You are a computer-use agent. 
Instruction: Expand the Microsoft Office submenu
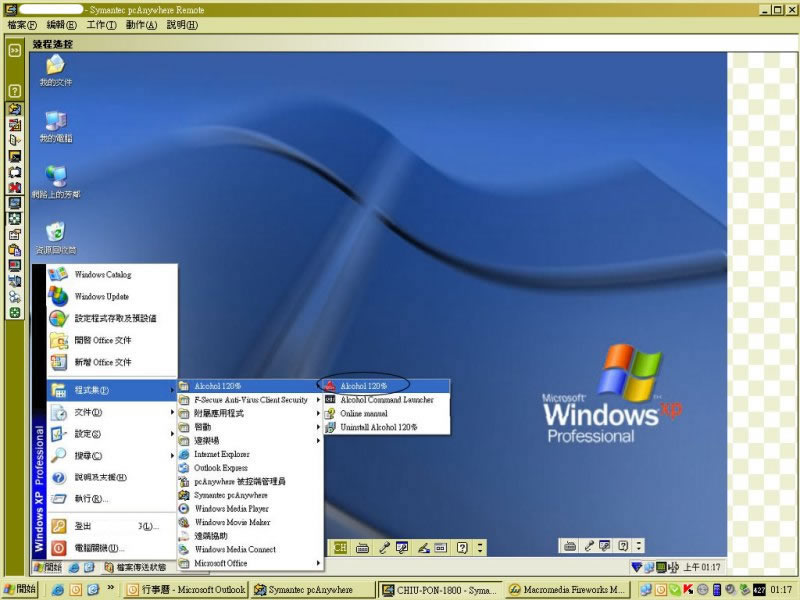pos(250,563)
